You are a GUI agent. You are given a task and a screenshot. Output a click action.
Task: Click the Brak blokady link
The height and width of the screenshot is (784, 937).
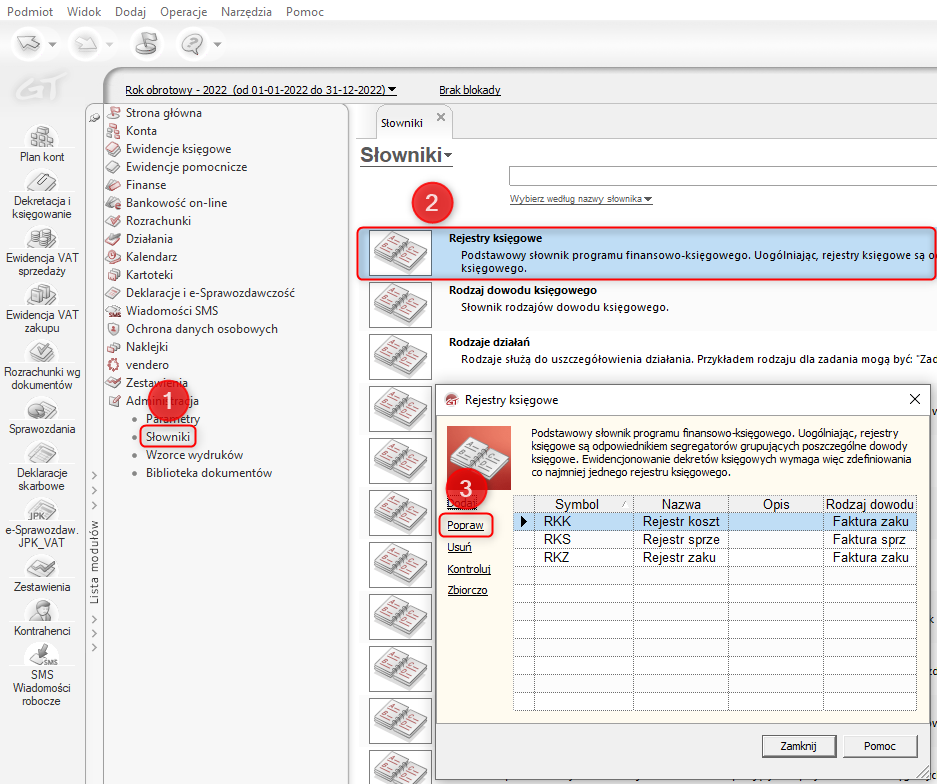pos(470,90)
